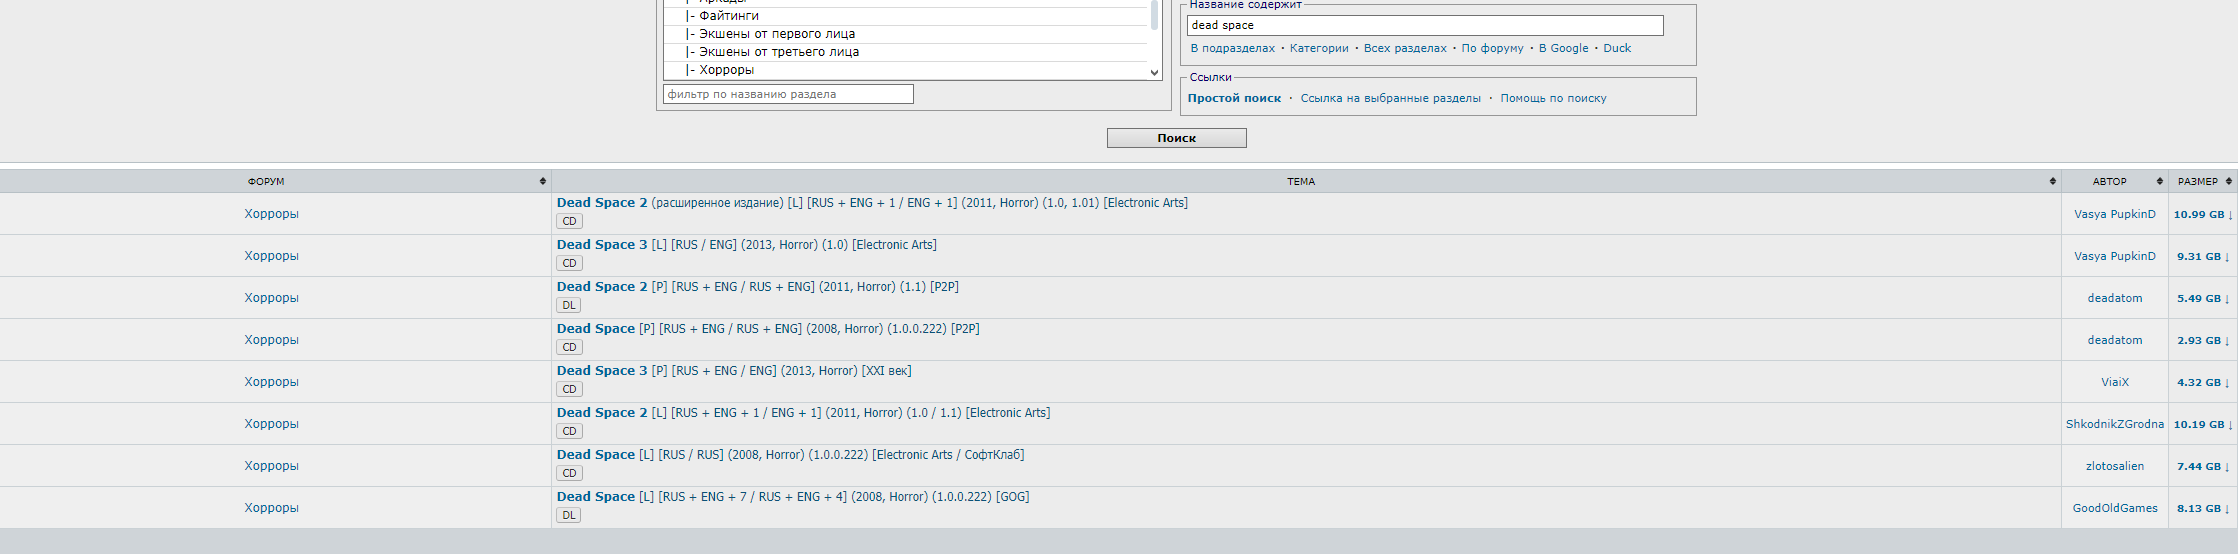Click DL tag under Dead Space 2 P2P

[568, 305]
